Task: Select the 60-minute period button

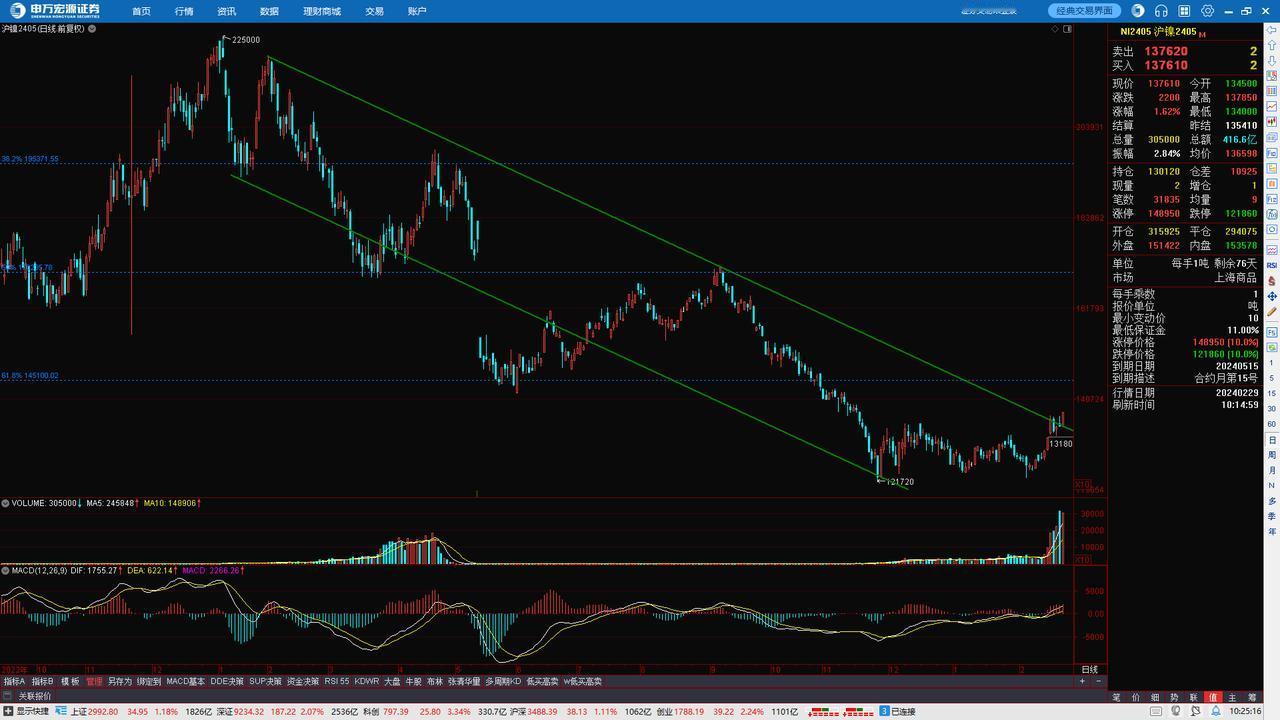Action: 1272,424
